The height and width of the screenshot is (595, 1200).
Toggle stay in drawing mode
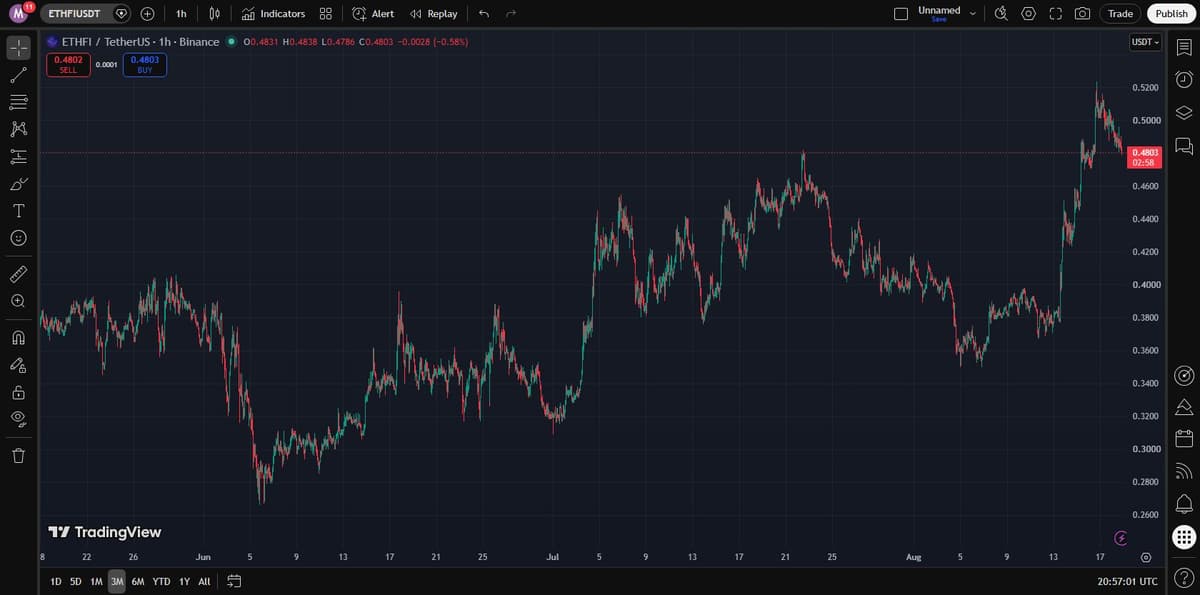pyautogui.click(x=18, y=365)
